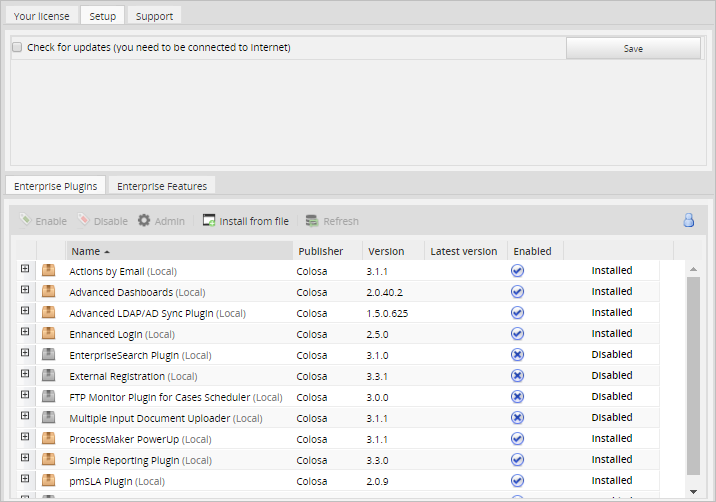Click the Disable plugin toolbar icon
Image resolution: width=716 pixels, height=502 pixels.
84,221
